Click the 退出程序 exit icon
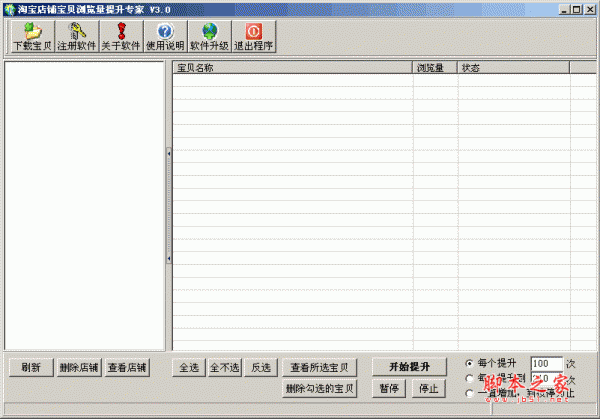 click(x=253, y=36)
